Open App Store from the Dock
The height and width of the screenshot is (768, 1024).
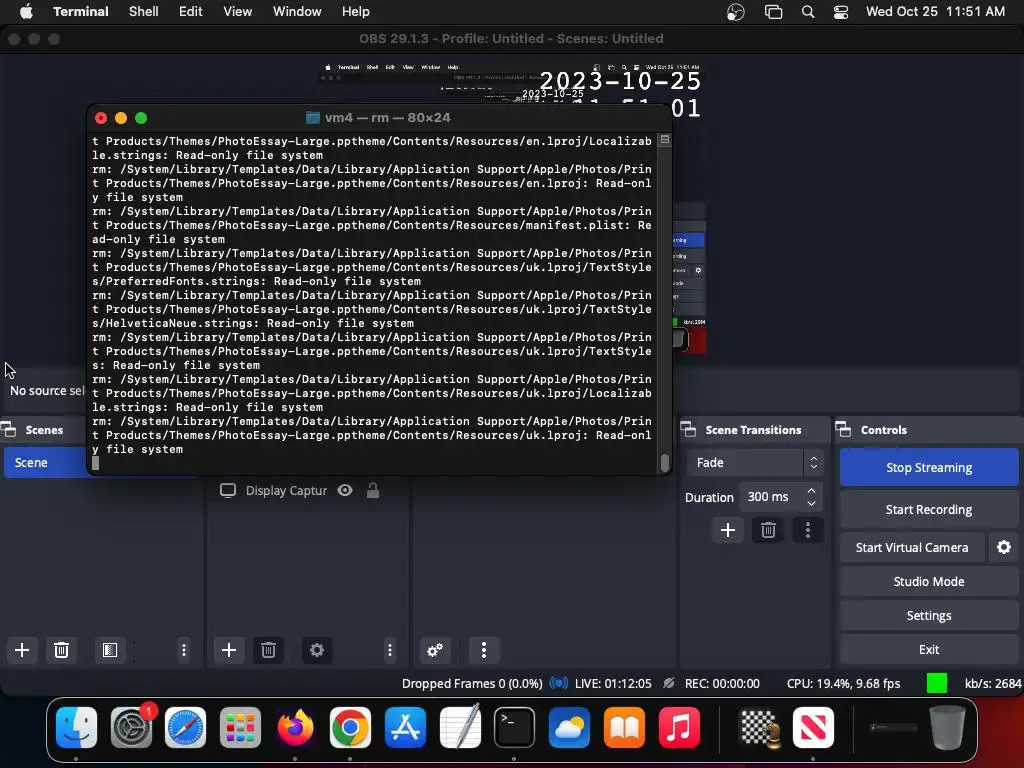(x=405, y=727)
